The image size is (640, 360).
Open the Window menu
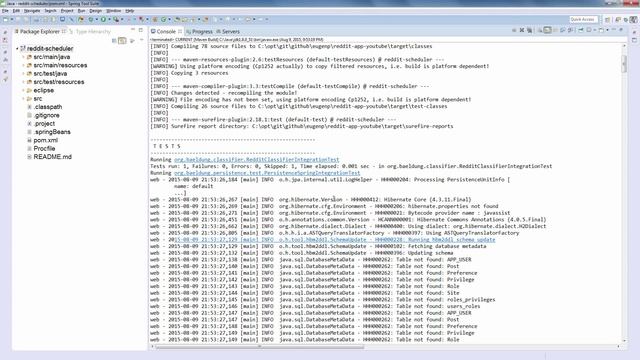click(x=113, y=11)
